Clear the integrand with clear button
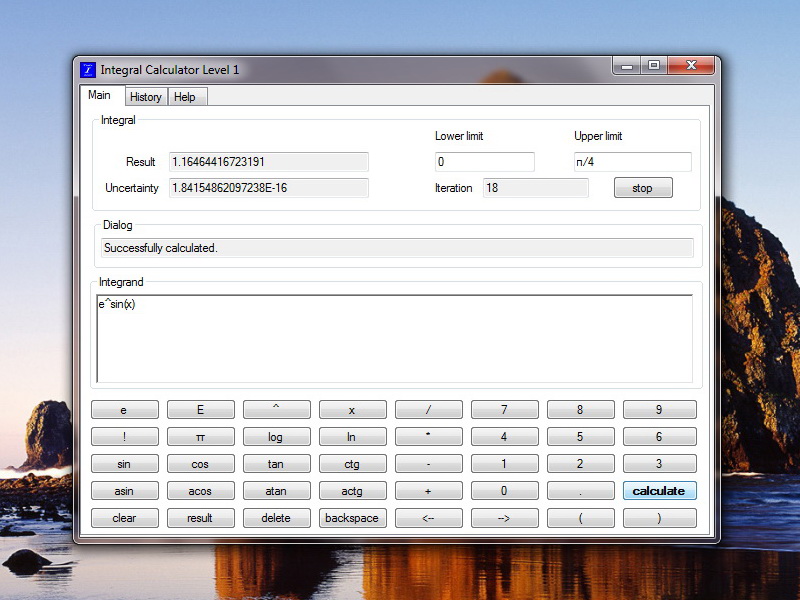800x600 pixels. click(x=125, y=518)
